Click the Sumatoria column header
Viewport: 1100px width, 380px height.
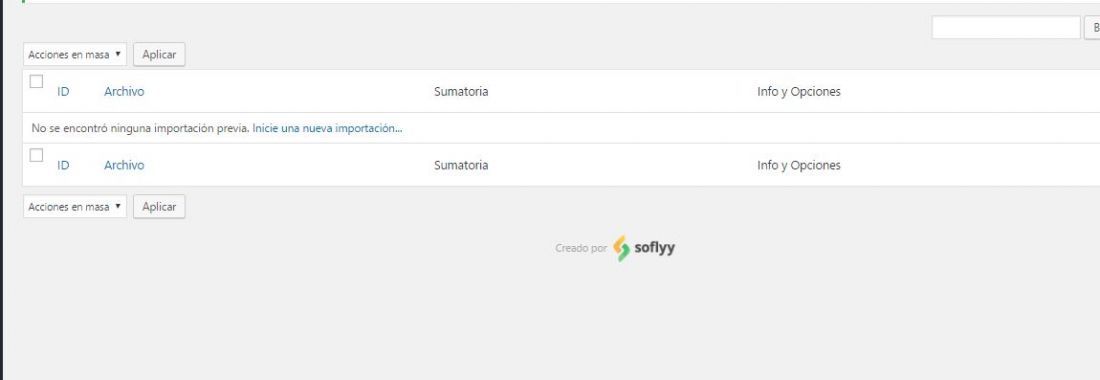pos(461,92)
